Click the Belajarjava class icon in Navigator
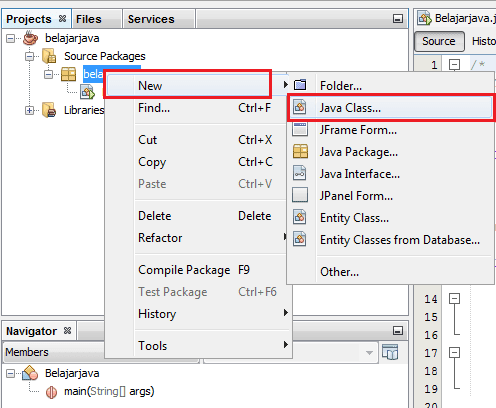 click(x=30, y=373)
